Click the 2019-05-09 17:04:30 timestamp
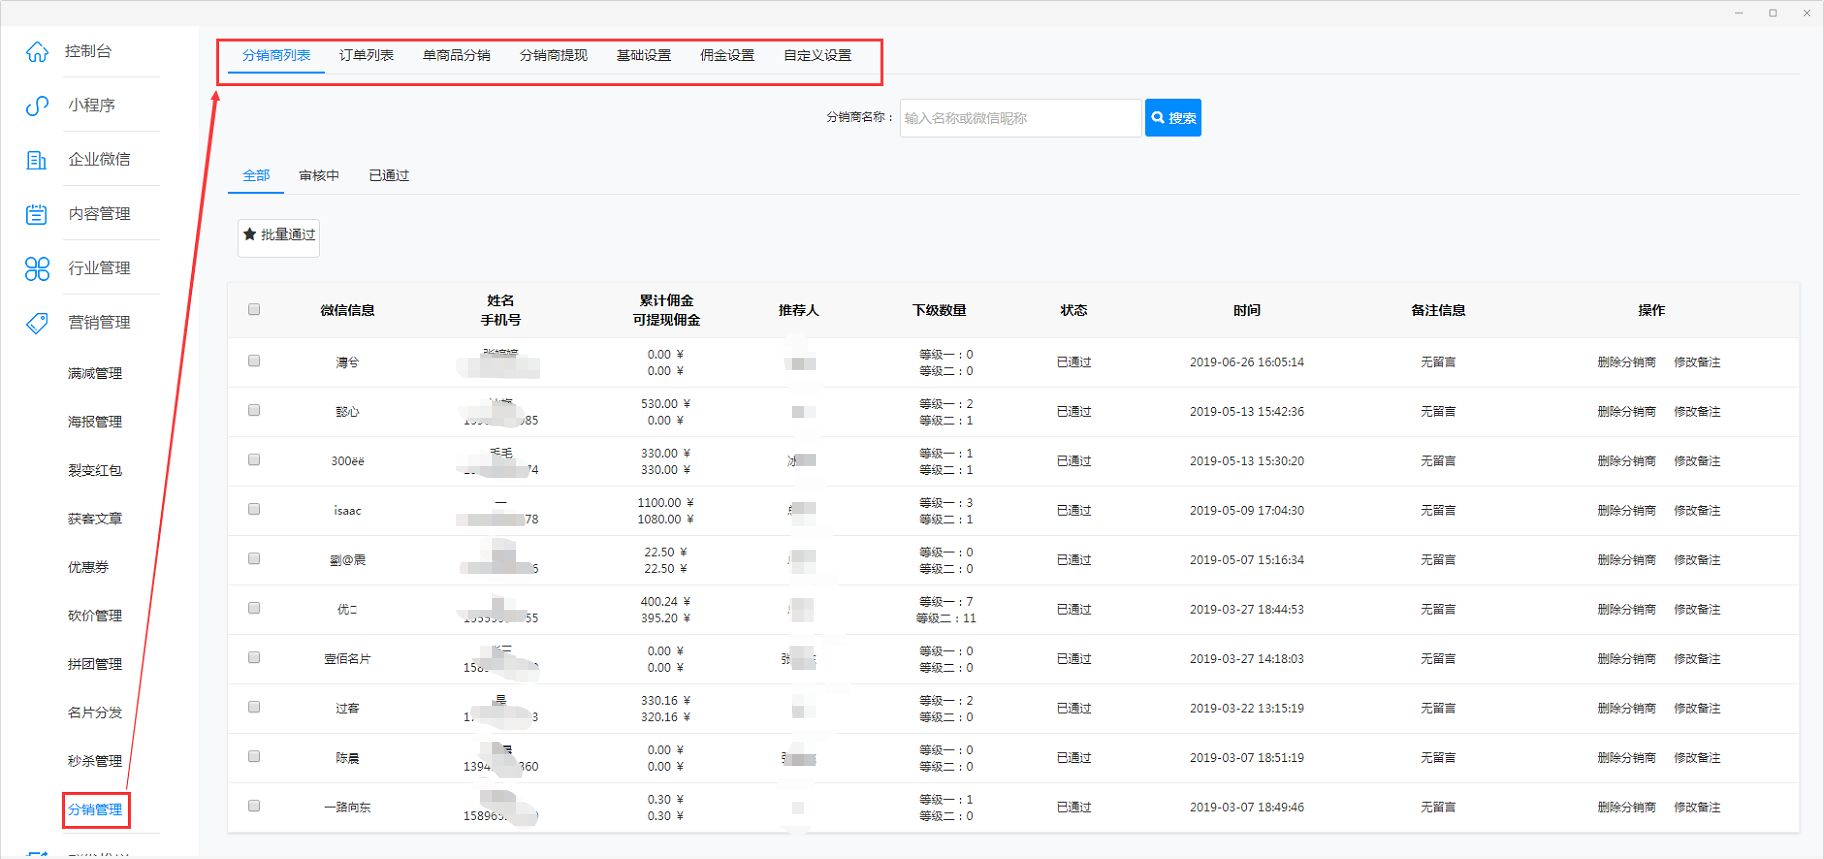Image resolution: width=1824 pixels, height=859 pixels. pos(1246,510)
